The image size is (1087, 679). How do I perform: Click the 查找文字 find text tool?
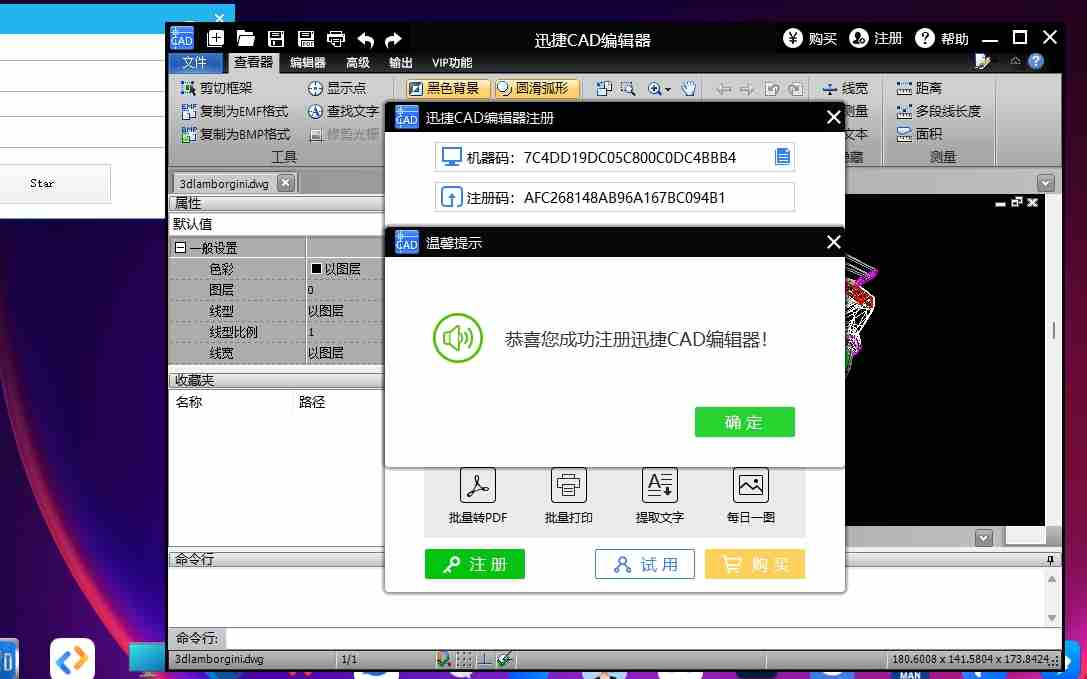344,111
